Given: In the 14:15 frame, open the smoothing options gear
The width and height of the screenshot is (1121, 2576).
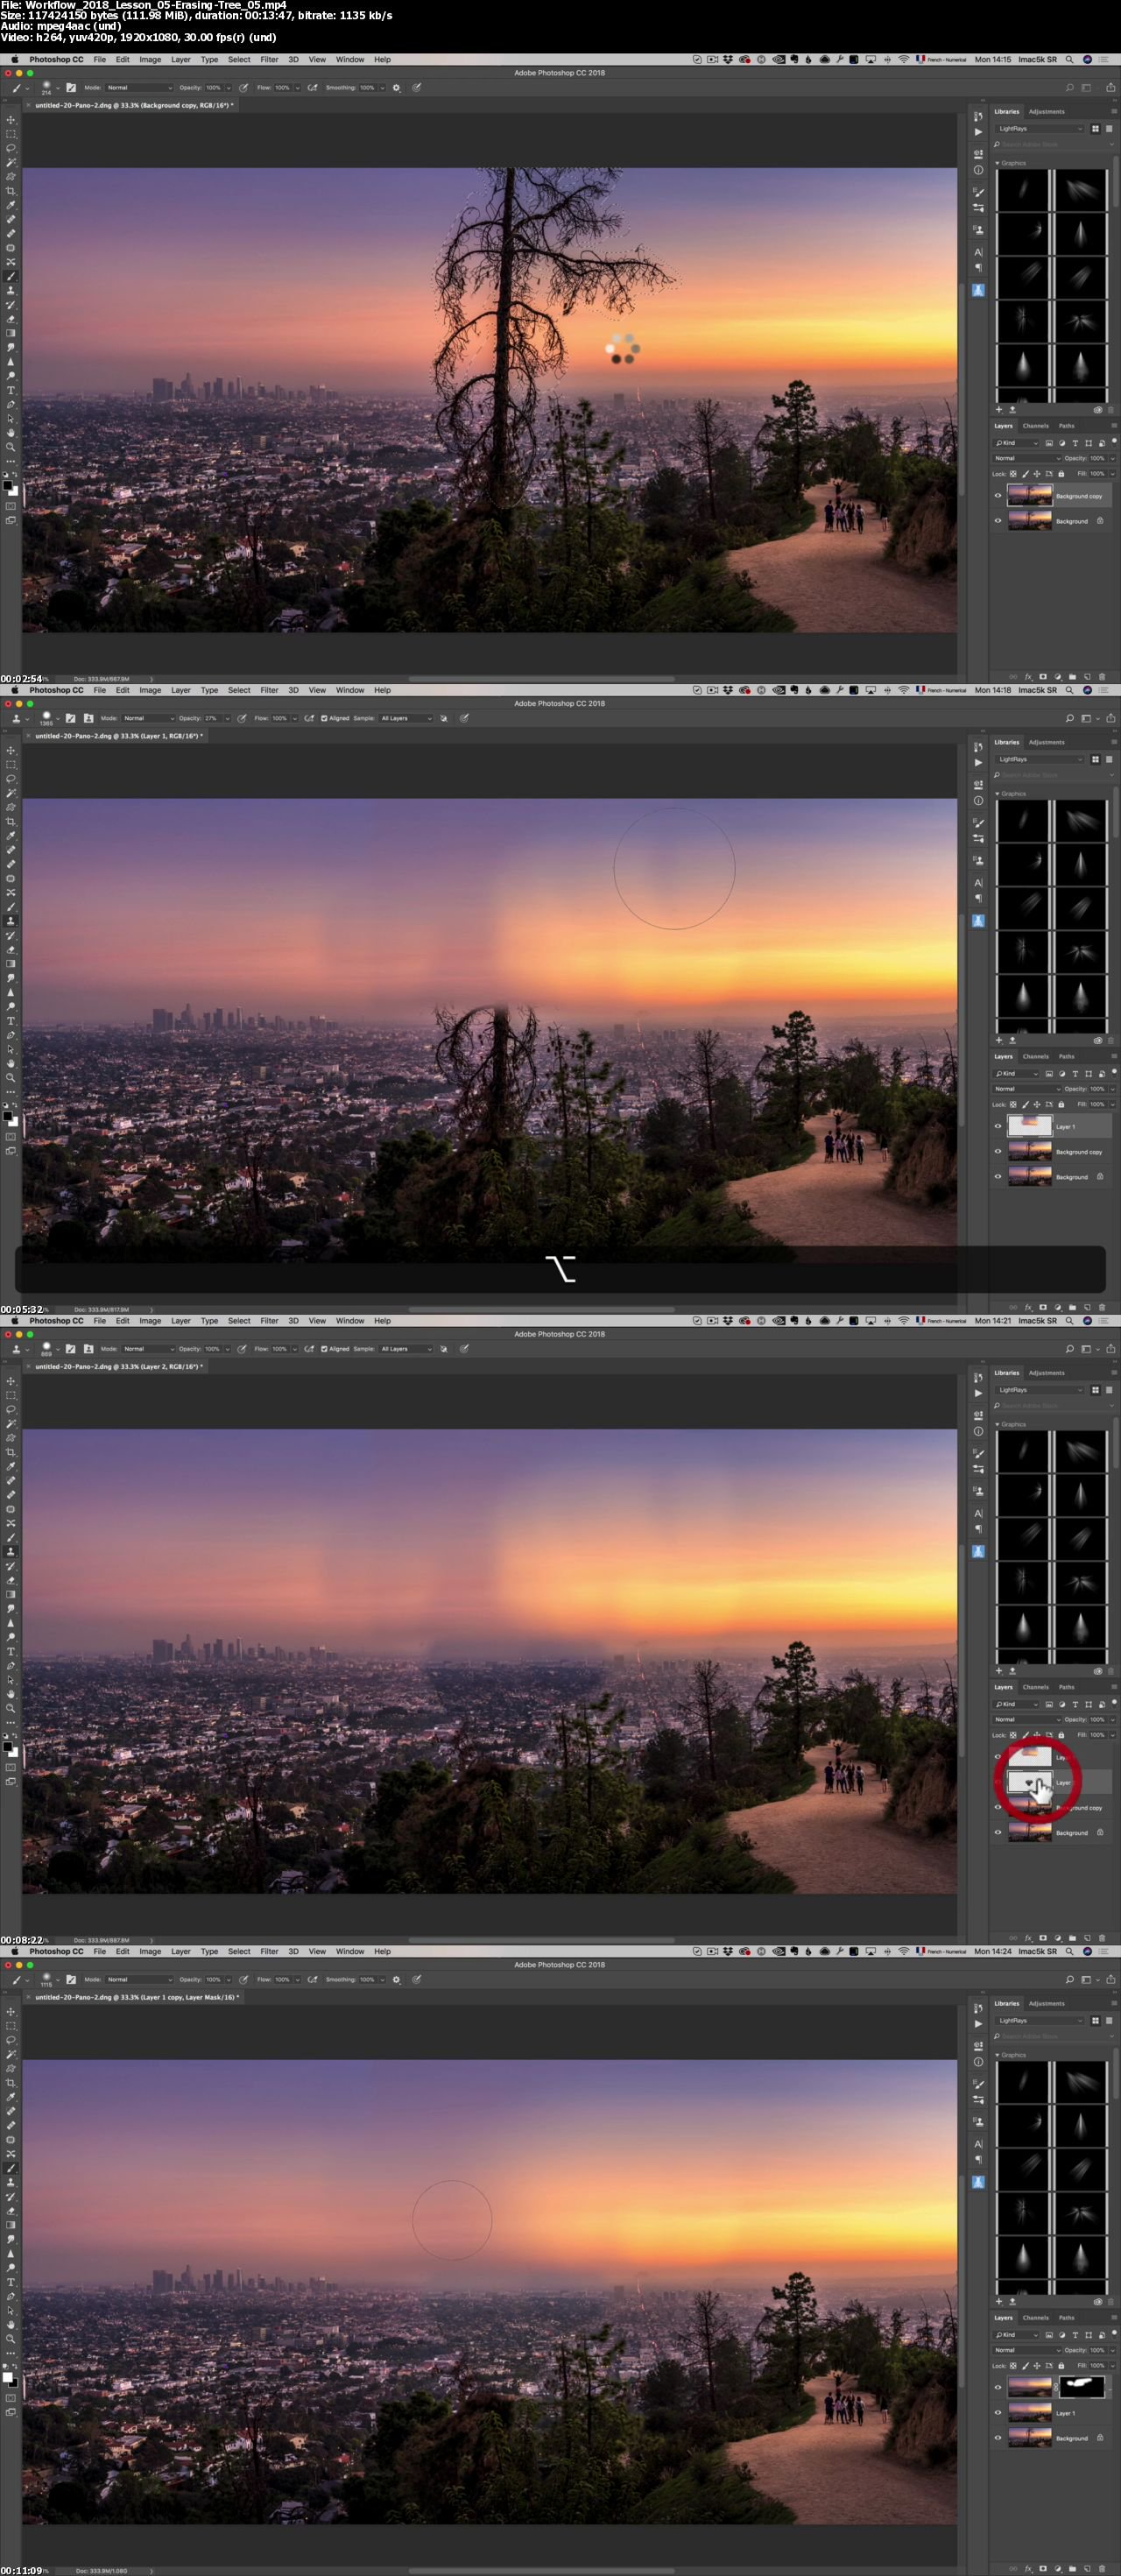Looking at the screenshot, I should point(396,88).
